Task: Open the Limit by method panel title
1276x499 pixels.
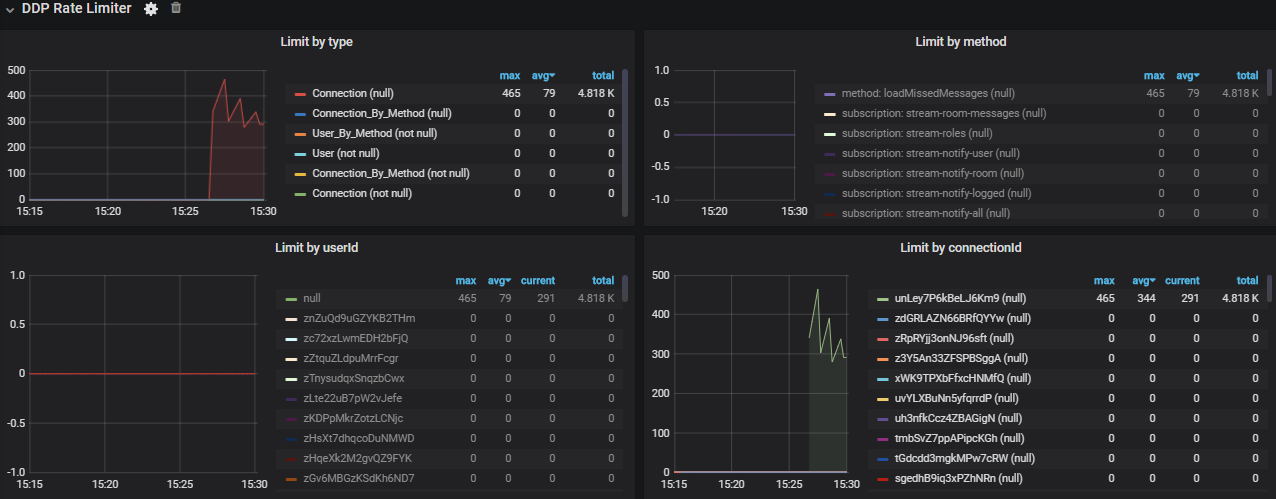Action: point(961,42)
